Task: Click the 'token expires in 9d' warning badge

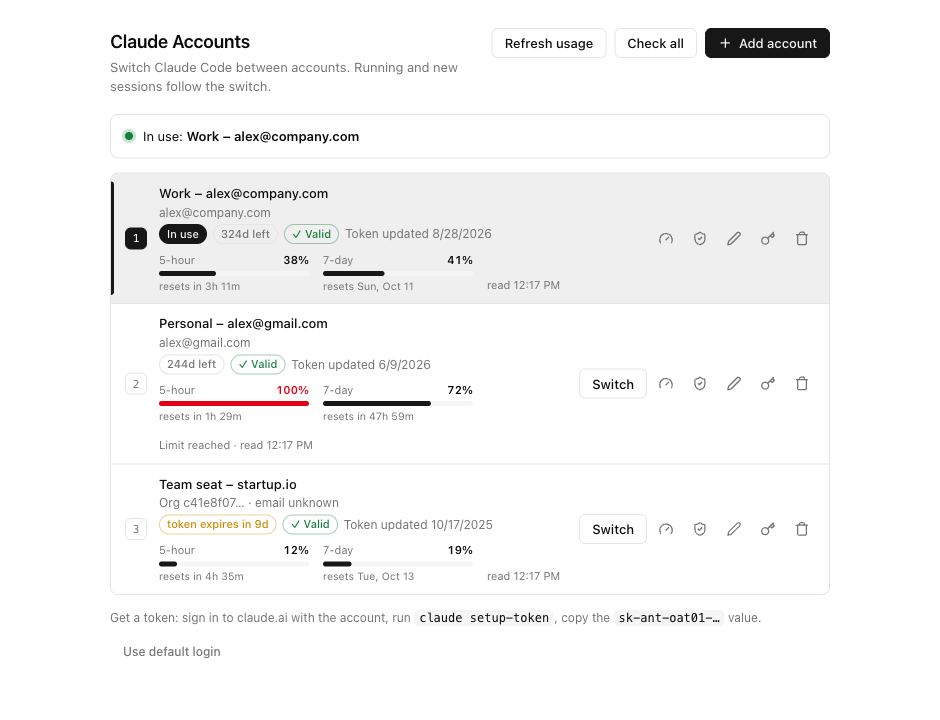Action: tap(218, 524)
